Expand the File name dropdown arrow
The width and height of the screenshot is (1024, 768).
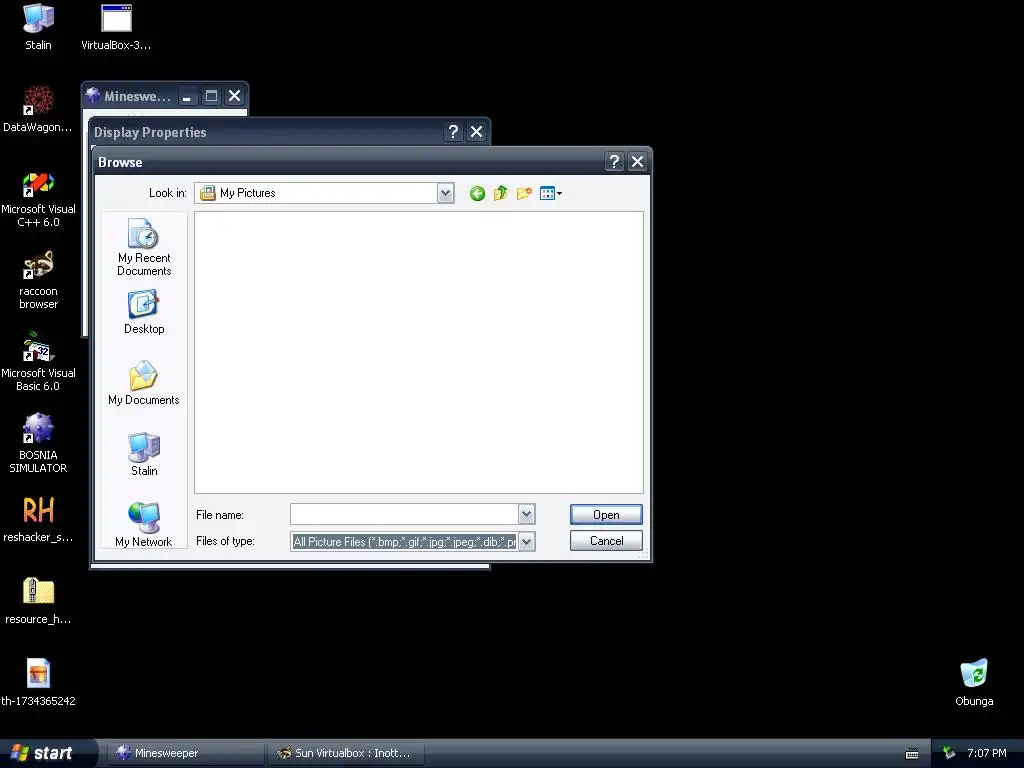526,514
